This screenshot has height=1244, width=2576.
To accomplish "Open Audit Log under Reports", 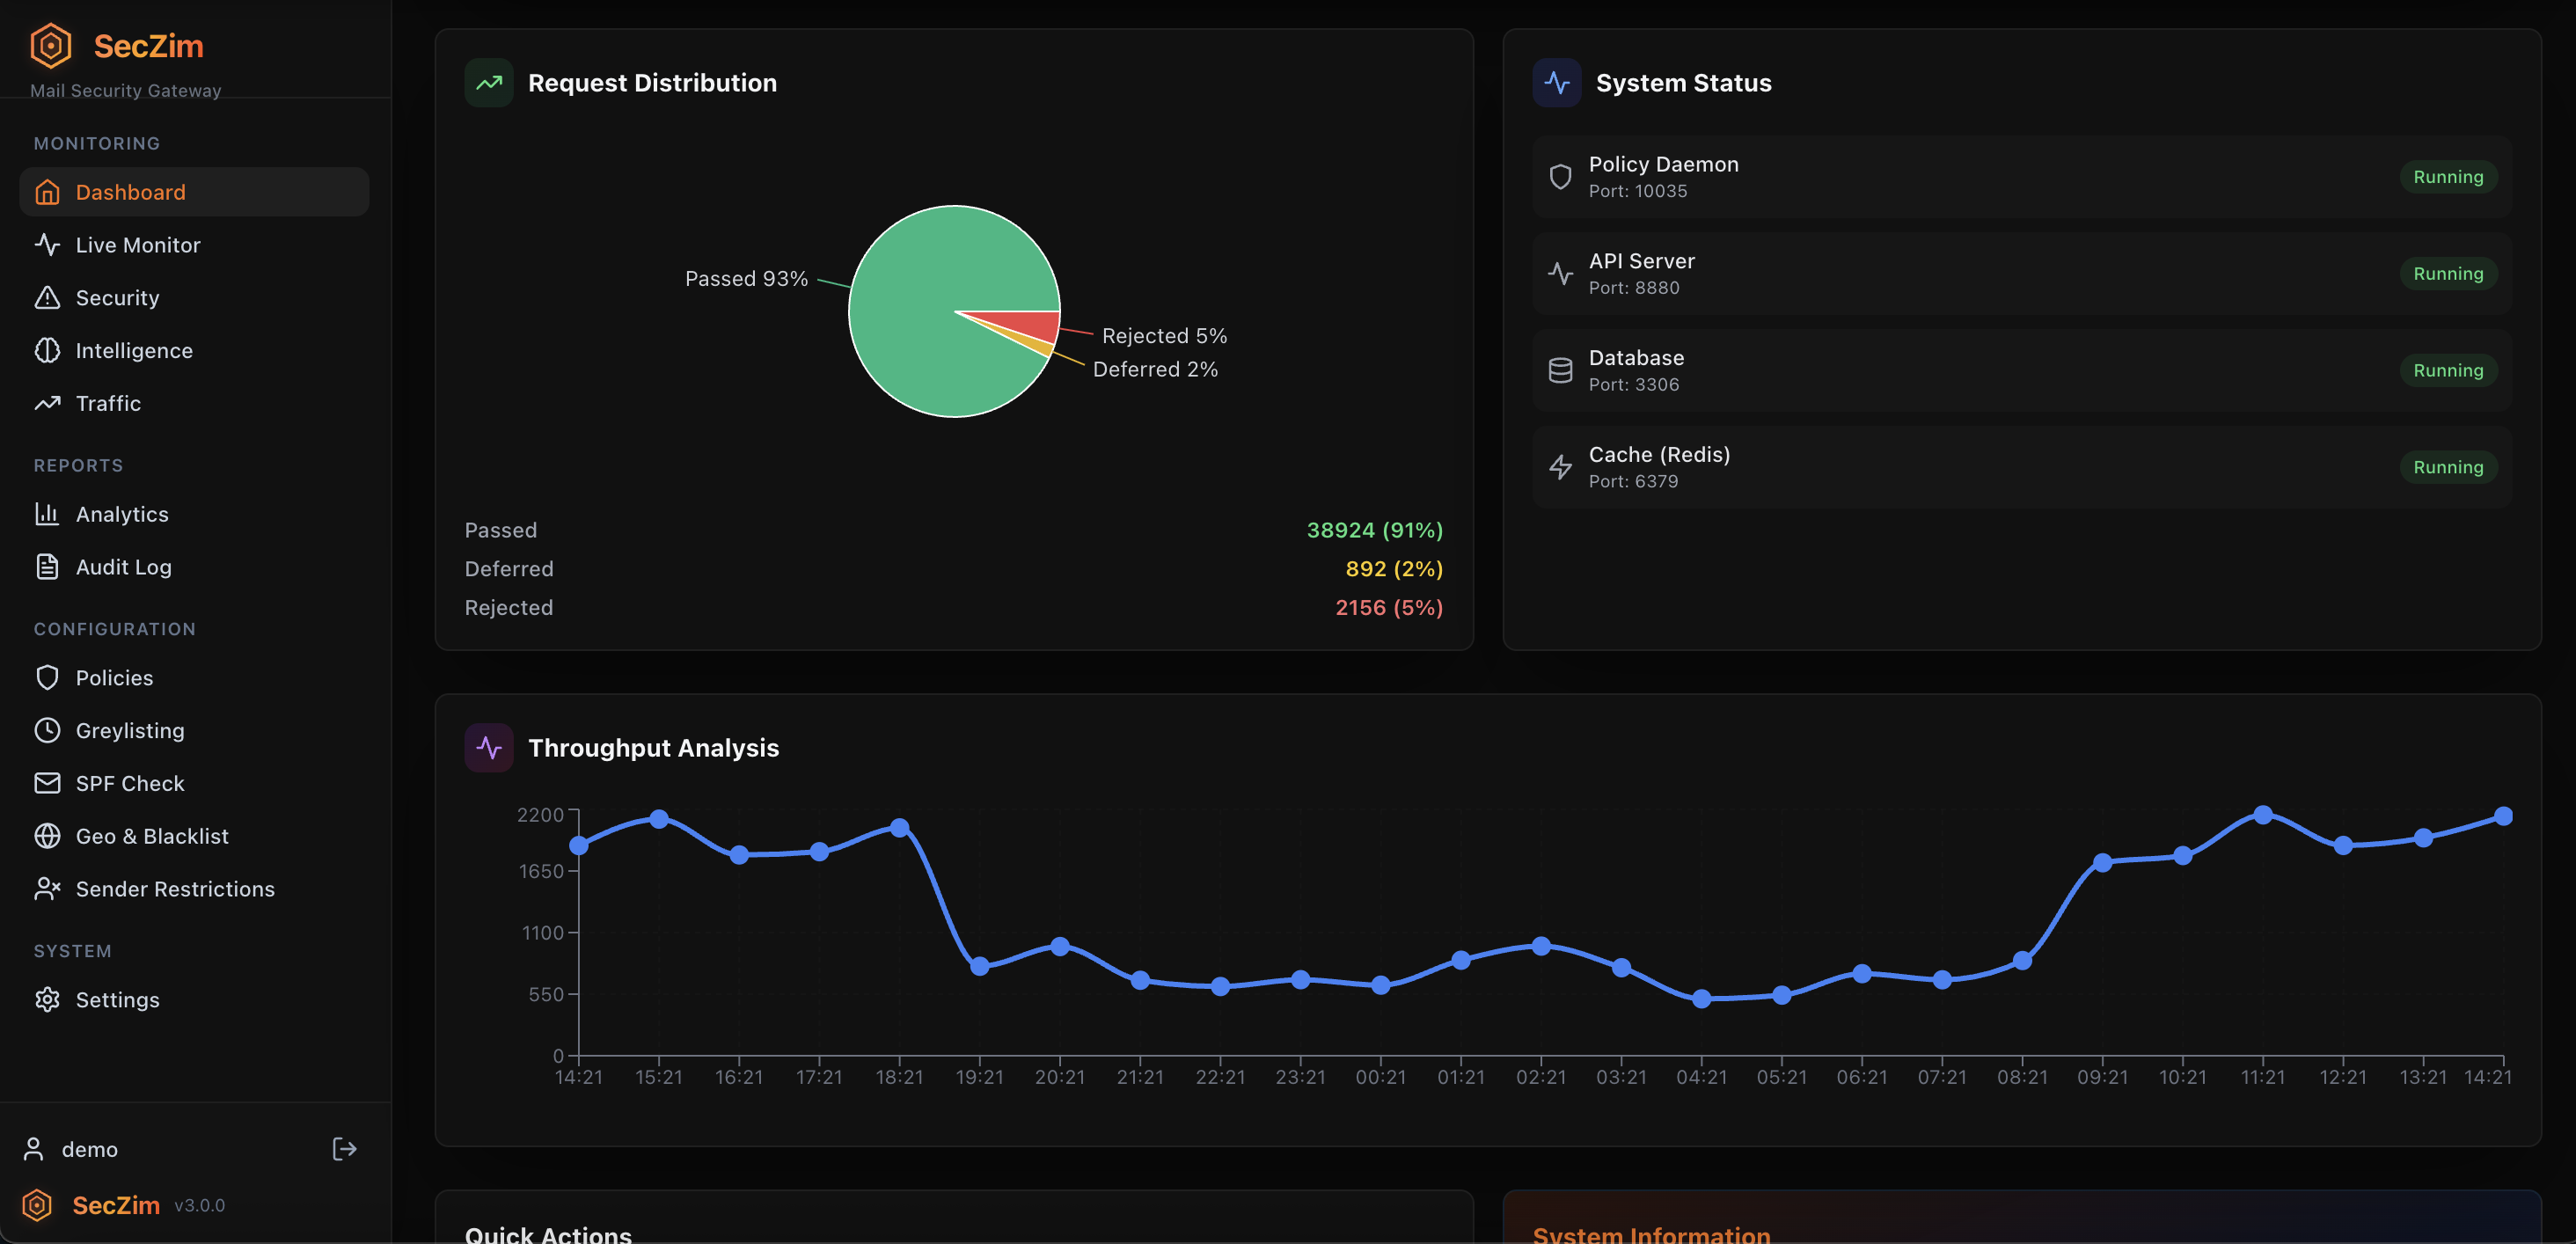I will pyautogui.click(x=123, y=566).
